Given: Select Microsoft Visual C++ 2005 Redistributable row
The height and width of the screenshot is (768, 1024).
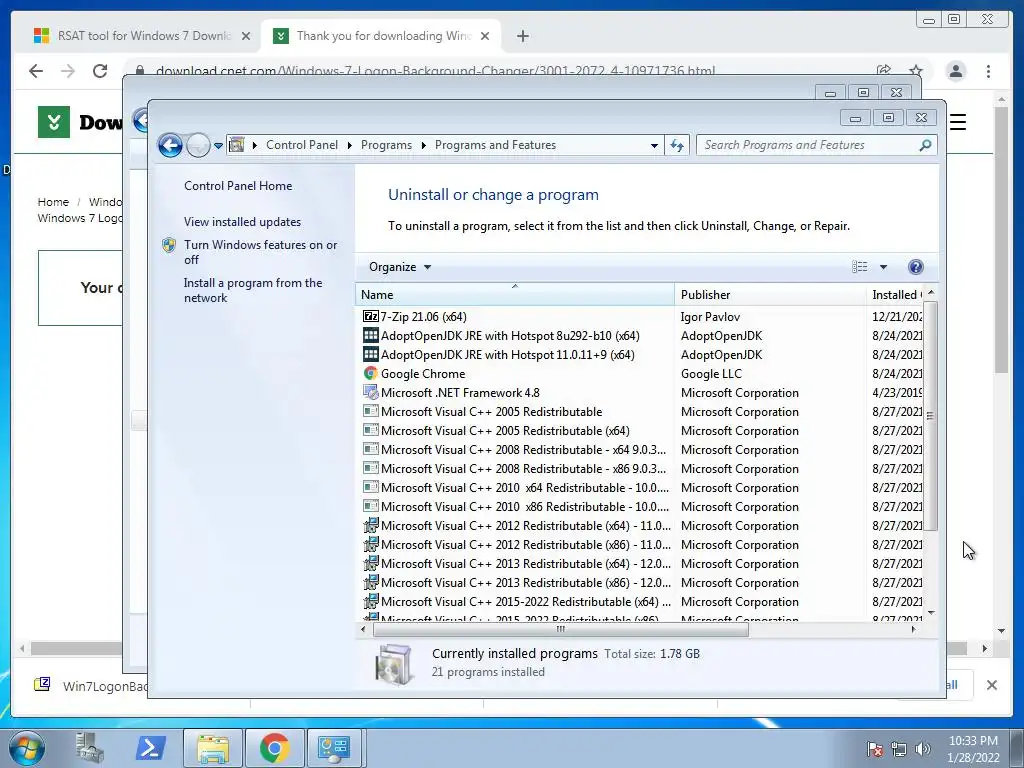Looking at the screenshot, I should [x=641, y=411].
